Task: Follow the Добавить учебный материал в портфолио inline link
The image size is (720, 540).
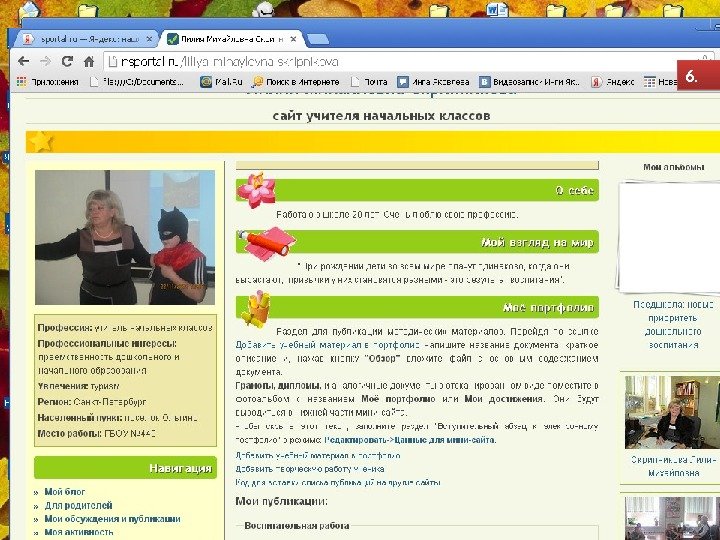Action: [x=328, y=345]
